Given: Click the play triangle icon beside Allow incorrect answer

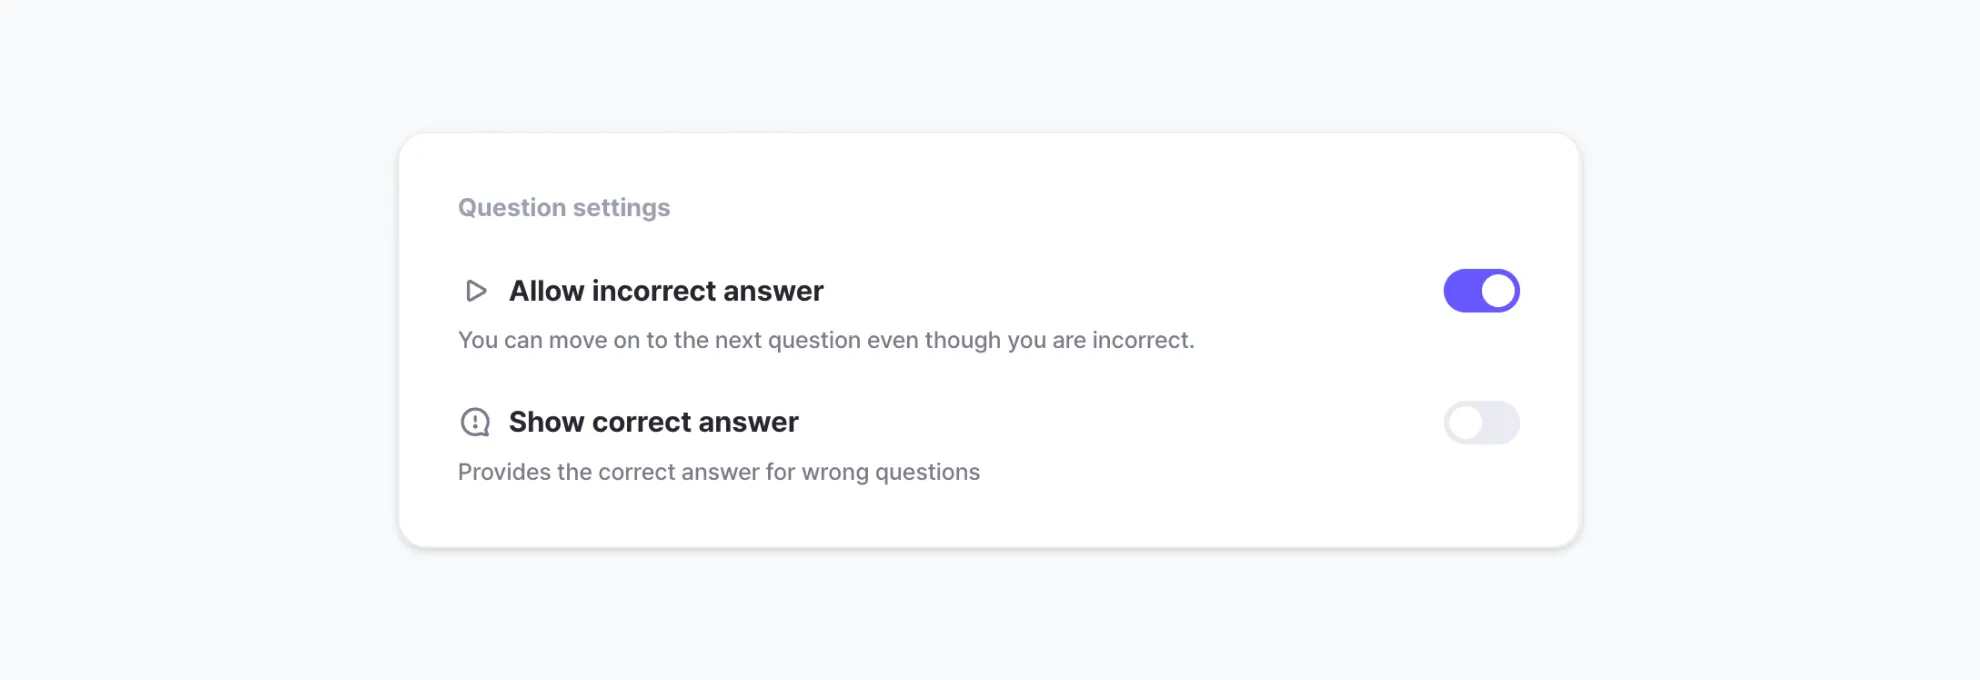Looking at the screenshot, I should tap(476, 291).
